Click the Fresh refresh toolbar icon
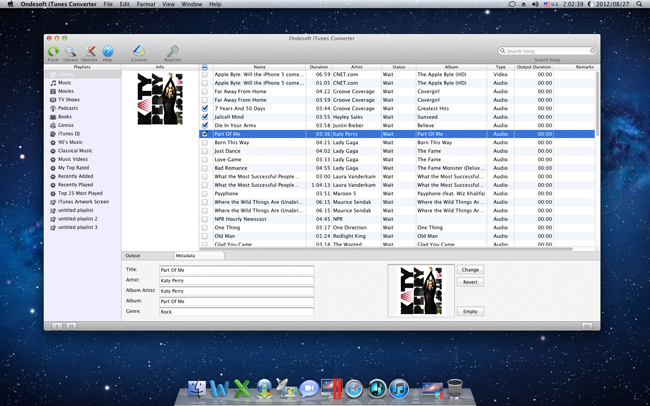 tap(53, 51)
